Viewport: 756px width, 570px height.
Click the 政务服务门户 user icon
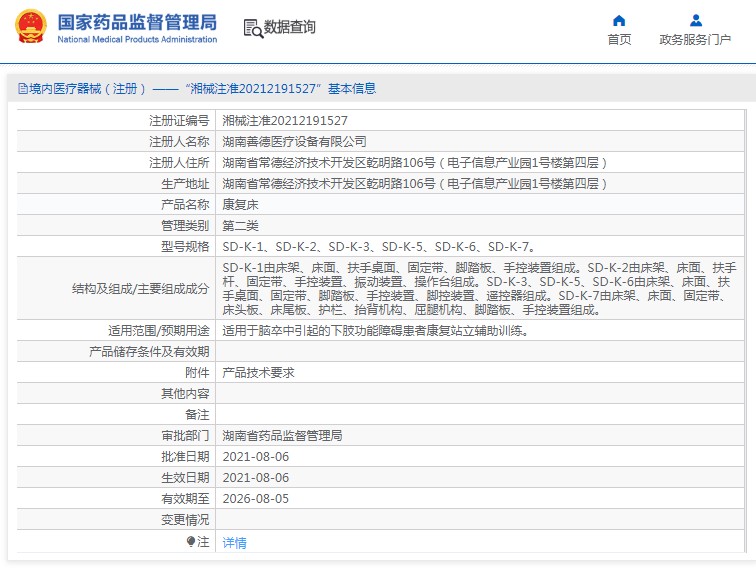click(695, 20)
